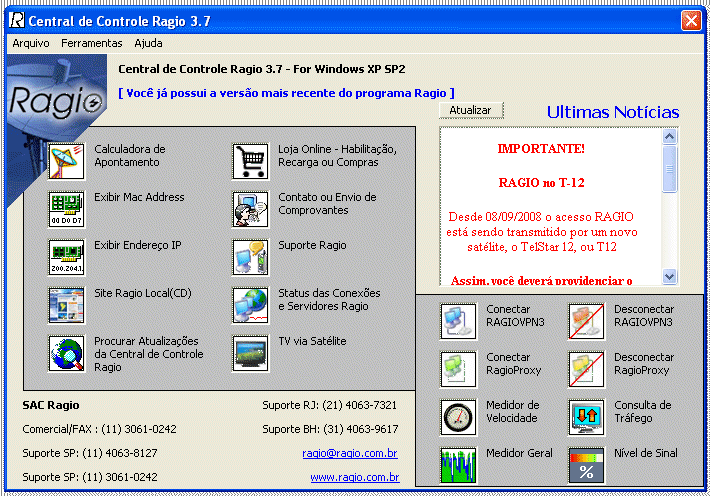Click the ragio@ragio.com.br email link
Viewport: 710px width, 496px height.
[x=350, y=453]
